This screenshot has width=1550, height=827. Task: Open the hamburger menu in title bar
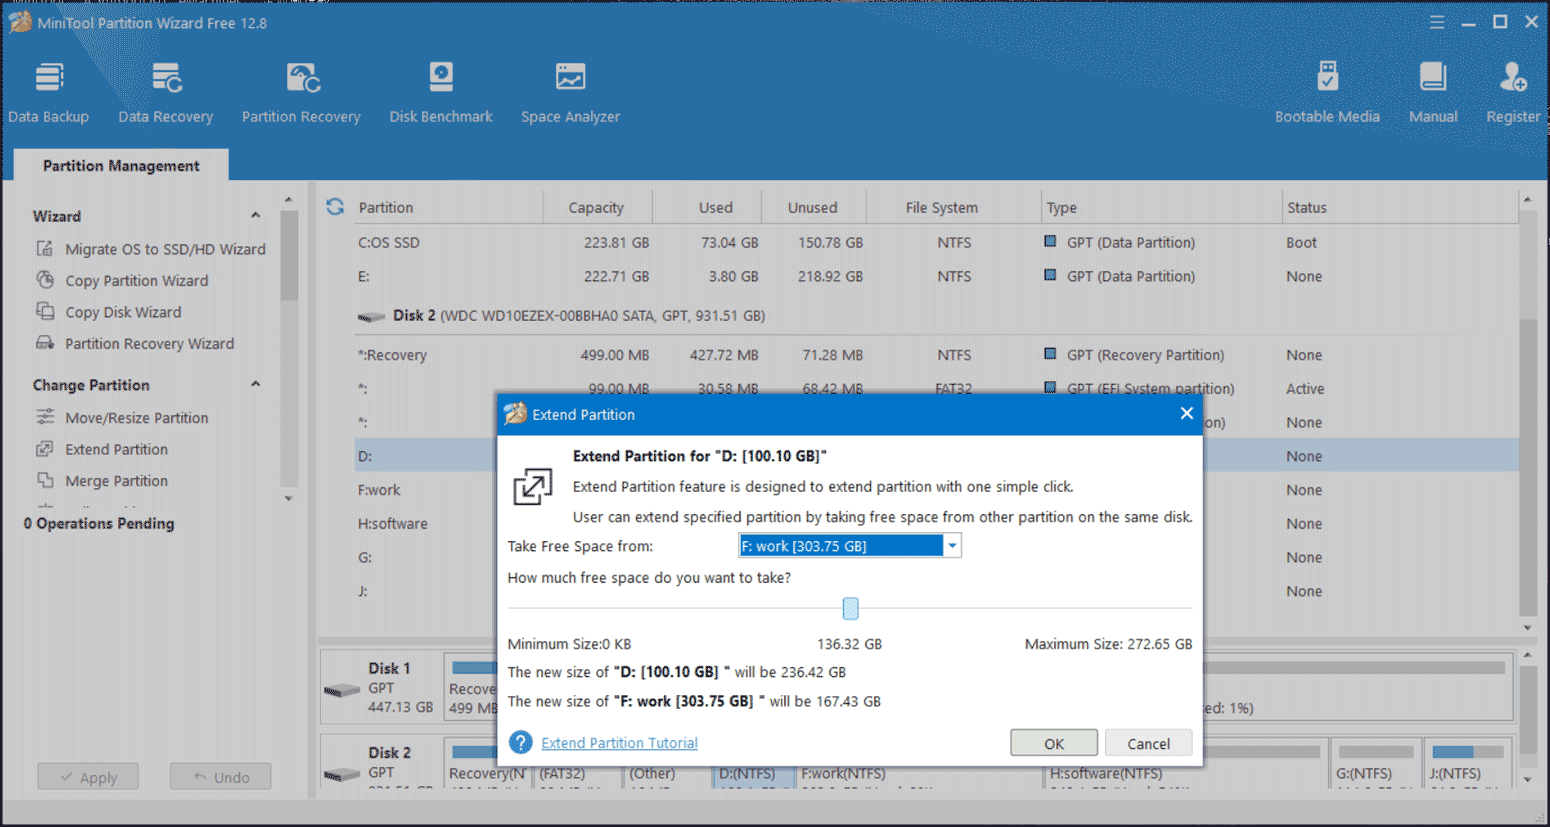point(1437,22)
